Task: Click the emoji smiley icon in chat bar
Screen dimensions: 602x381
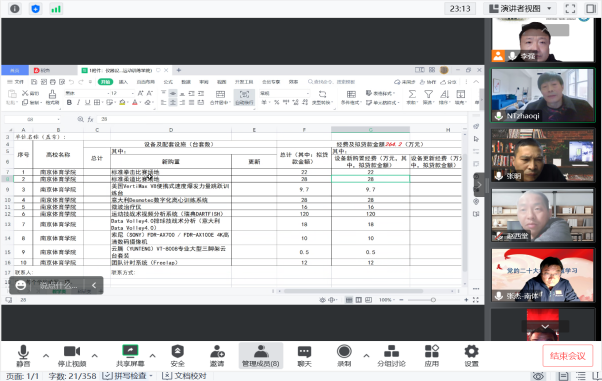Action: (x=20, y=285)
